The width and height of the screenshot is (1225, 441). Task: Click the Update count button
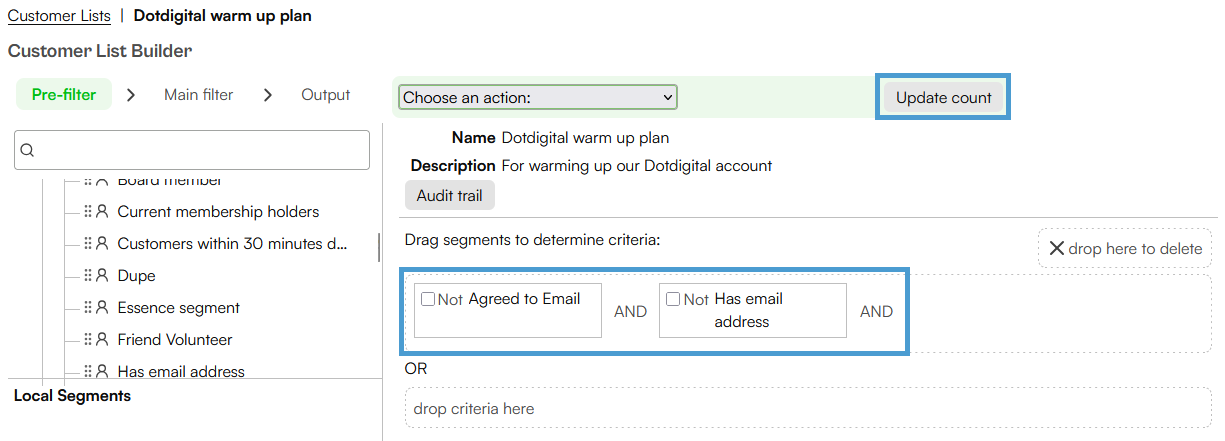pyautogui.click(x=944, y=97)
